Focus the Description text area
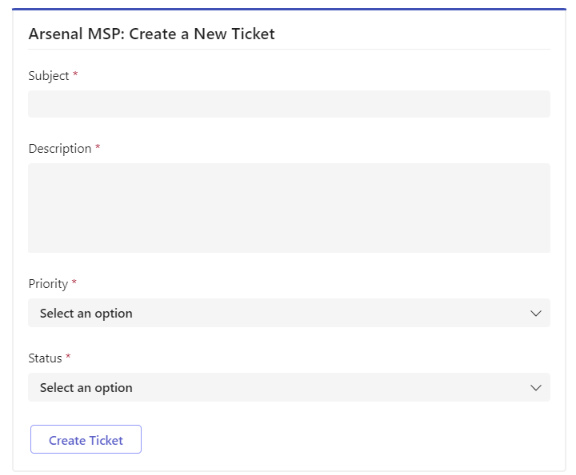The image size is (576, 475). (289, 208)
